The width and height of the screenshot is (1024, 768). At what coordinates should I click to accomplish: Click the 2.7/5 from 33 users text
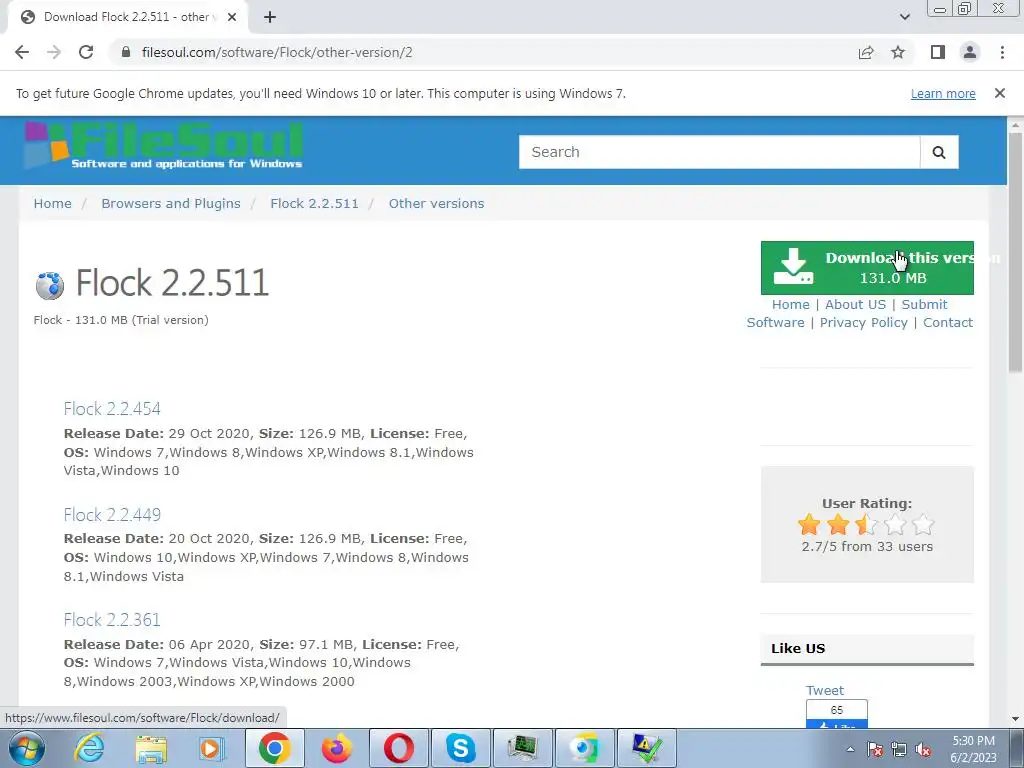pos(867,547)
